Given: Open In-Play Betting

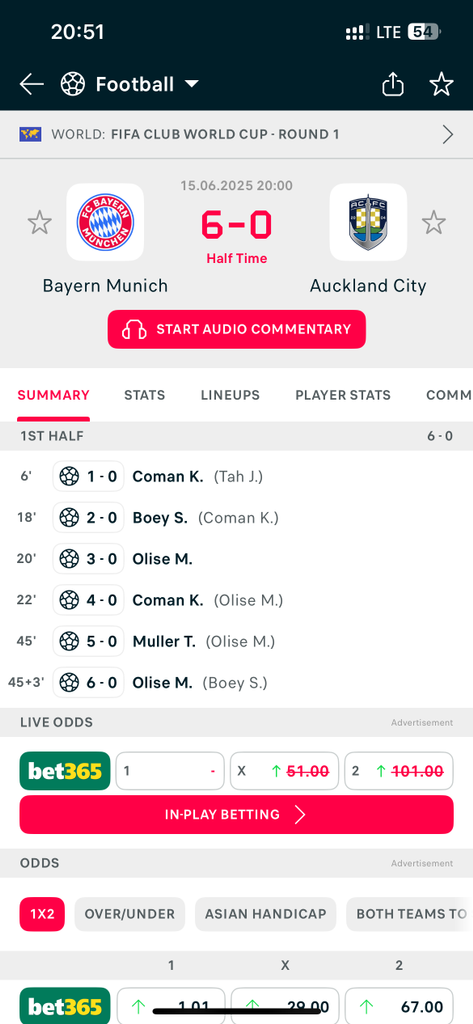Looking at the screenshot, I should (236, 814).
